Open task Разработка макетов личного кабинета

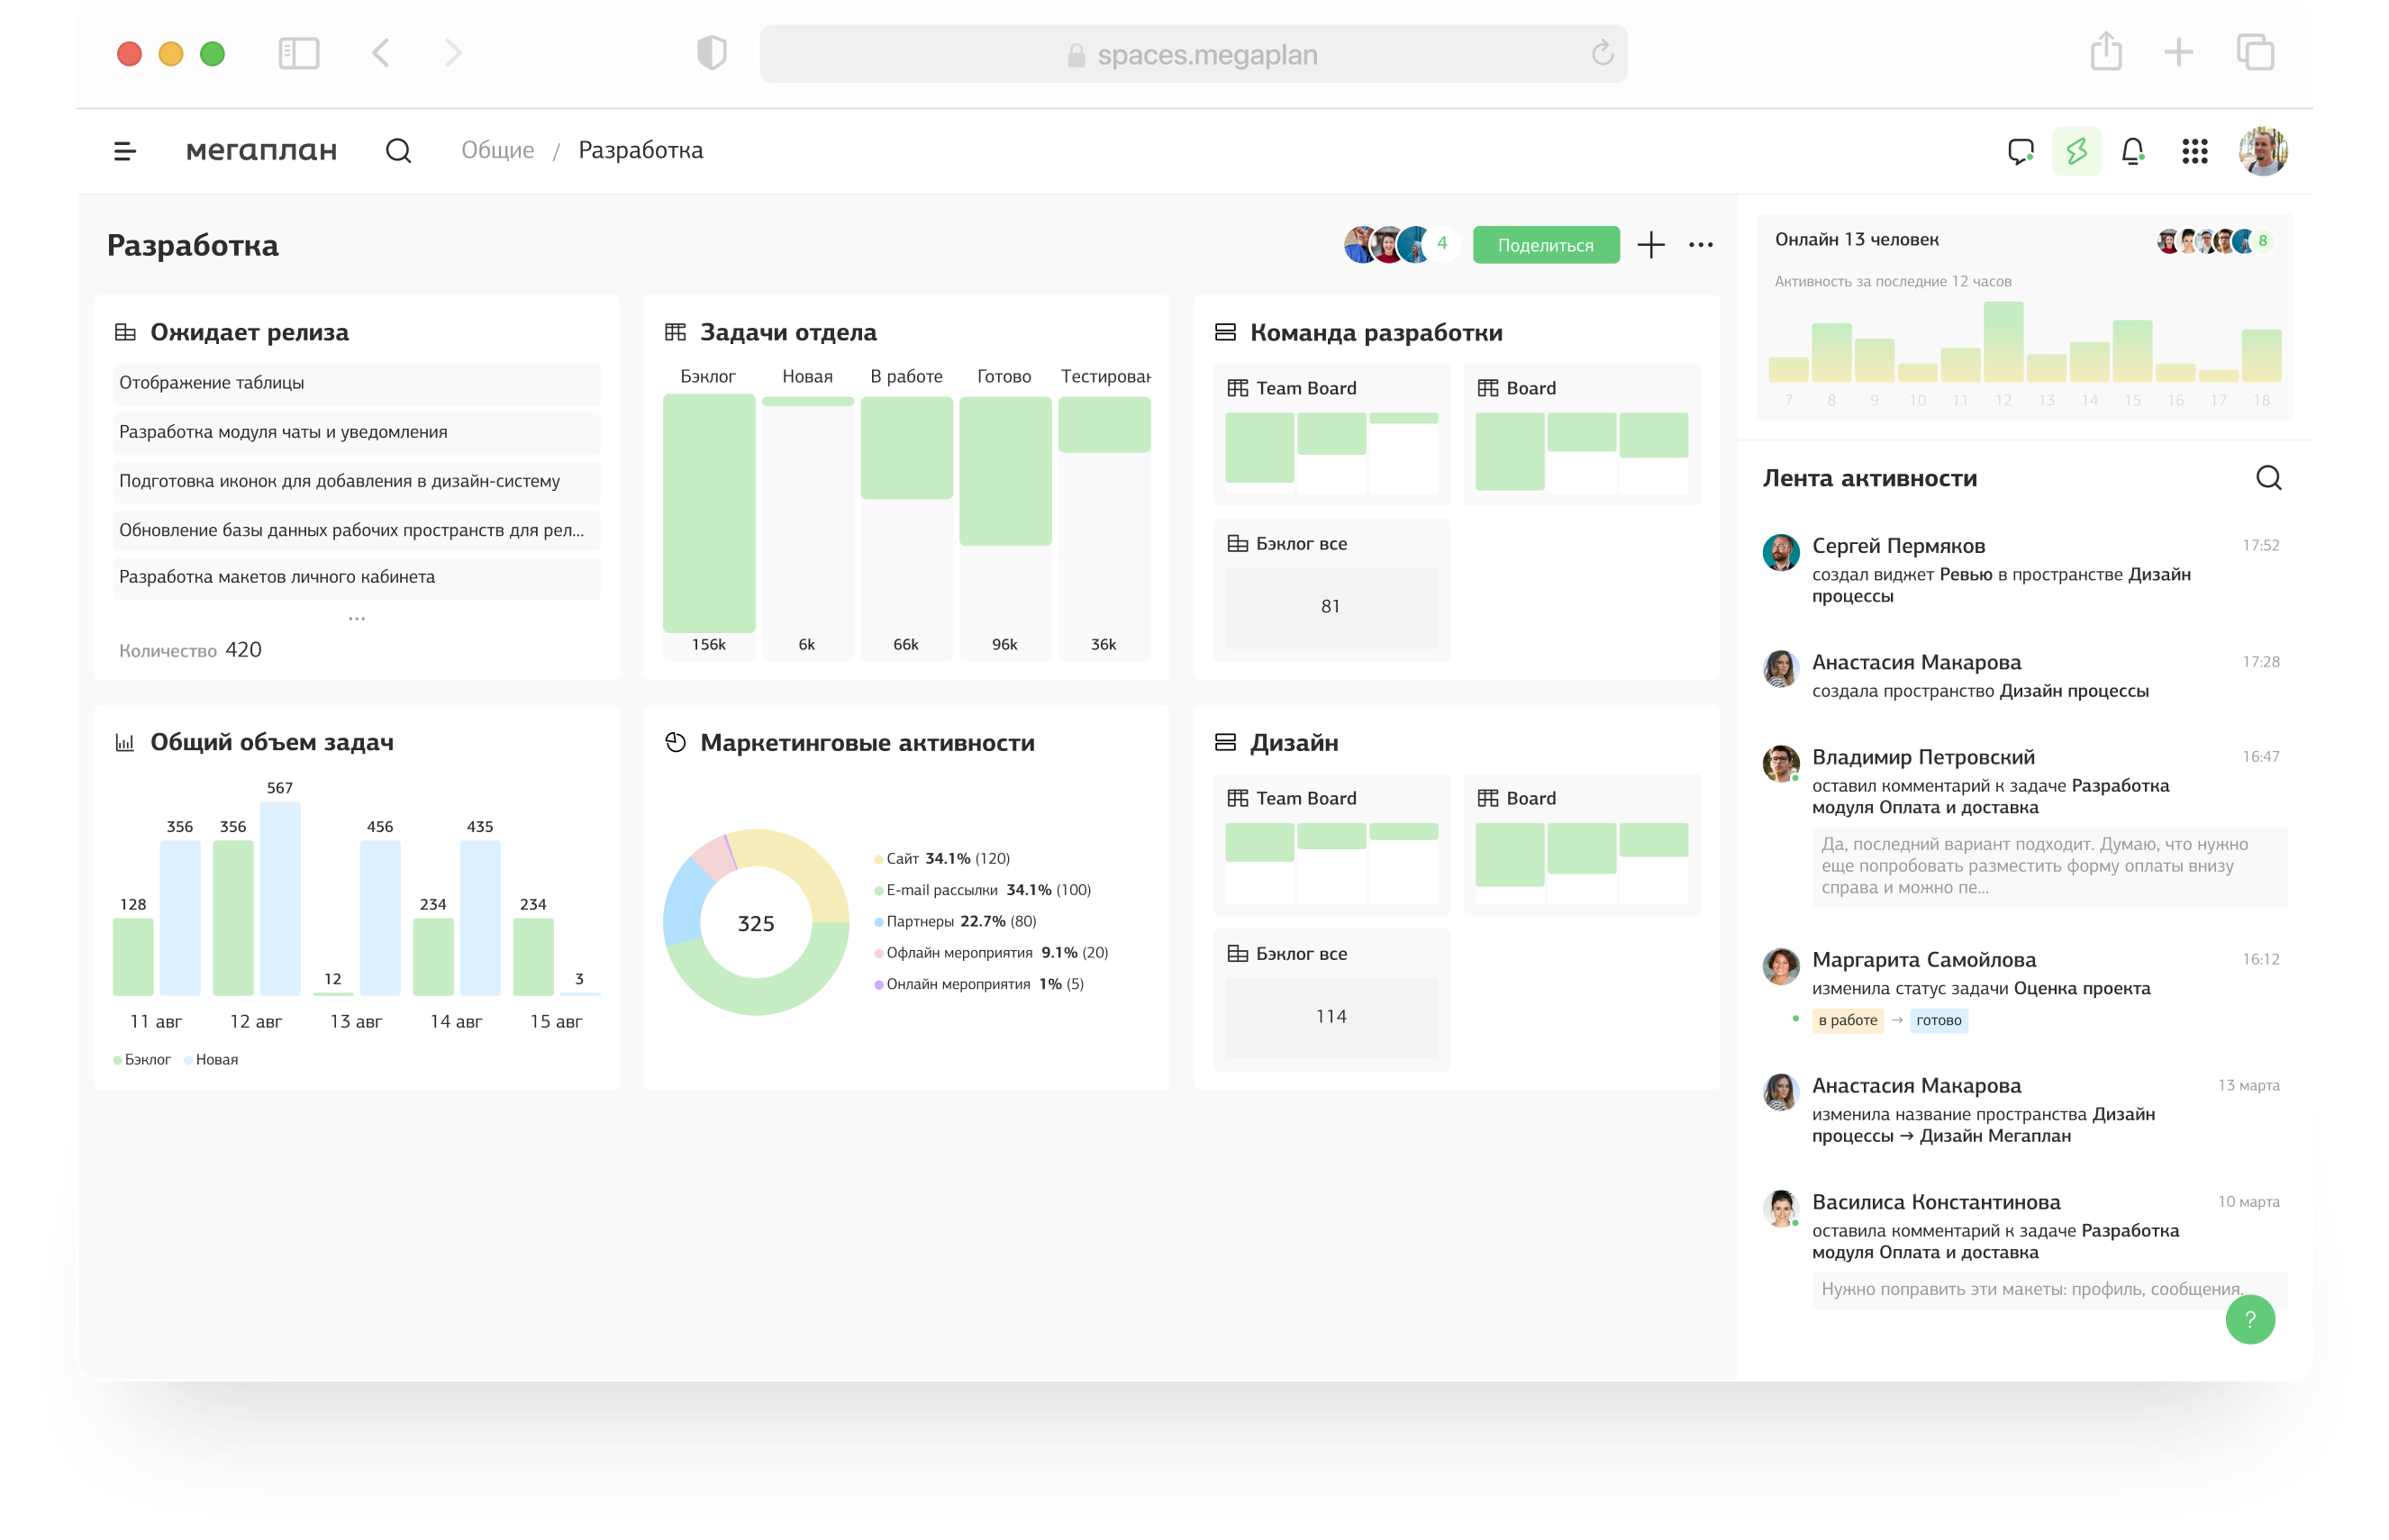point(356,577)
